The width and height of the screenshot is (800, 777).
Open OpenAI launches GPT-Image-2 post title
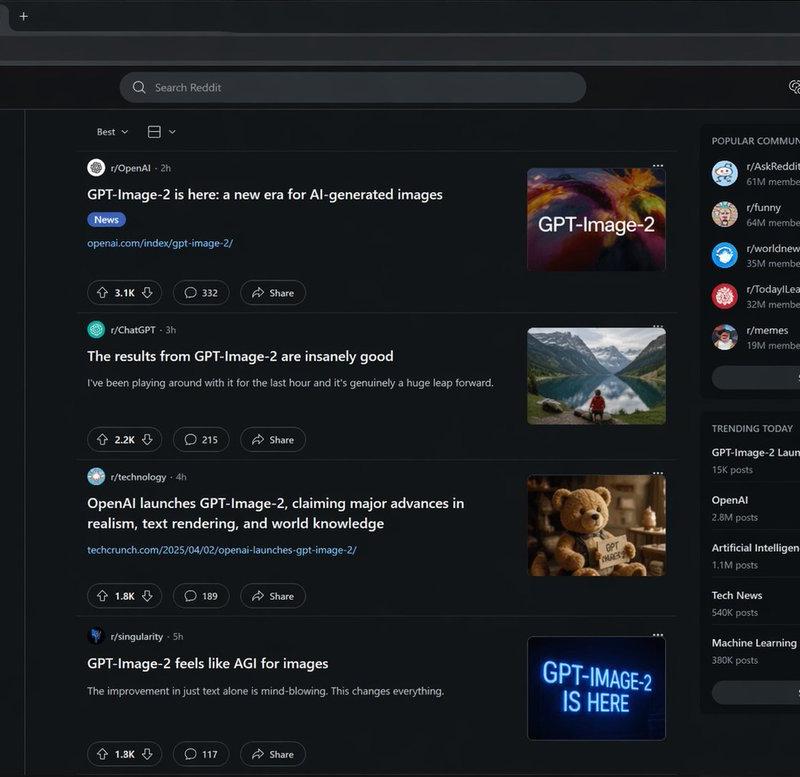[x=276, y=513]
